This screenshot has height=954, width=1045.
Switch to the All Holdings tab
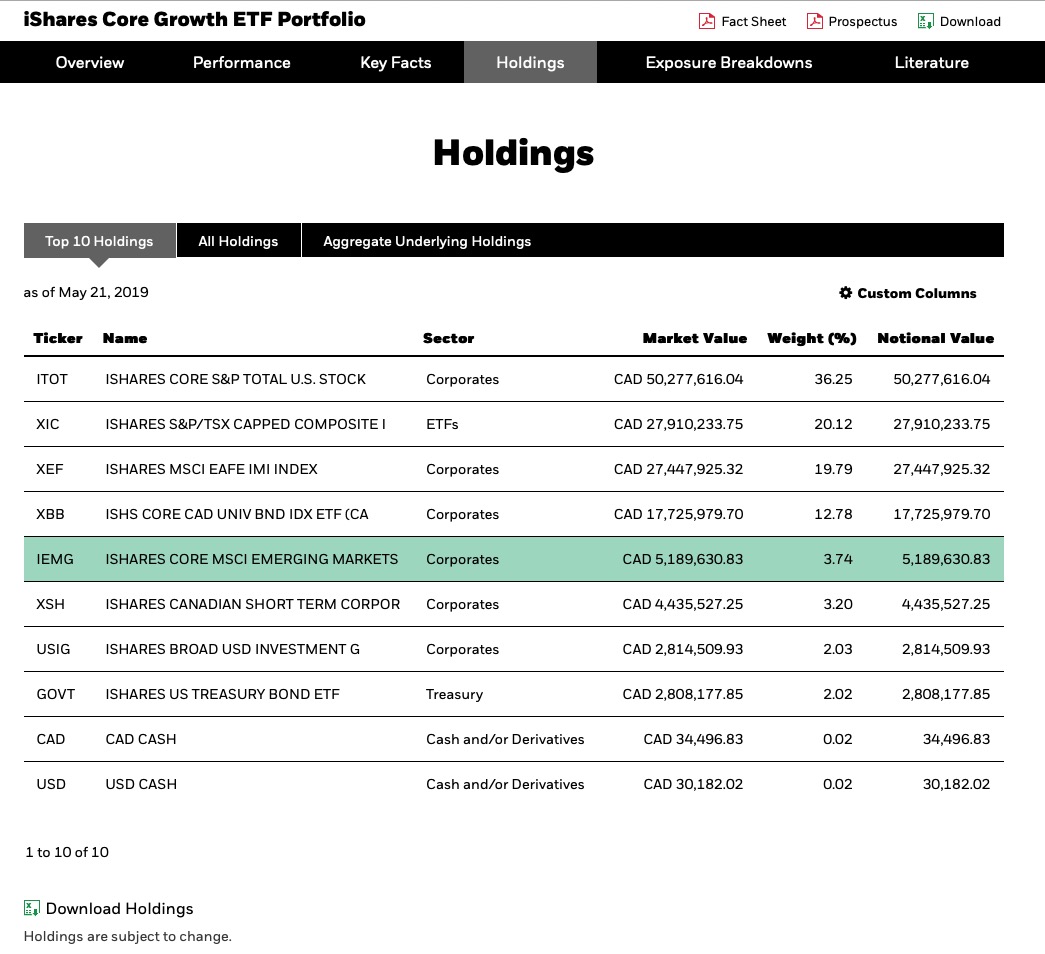(238, 241)
